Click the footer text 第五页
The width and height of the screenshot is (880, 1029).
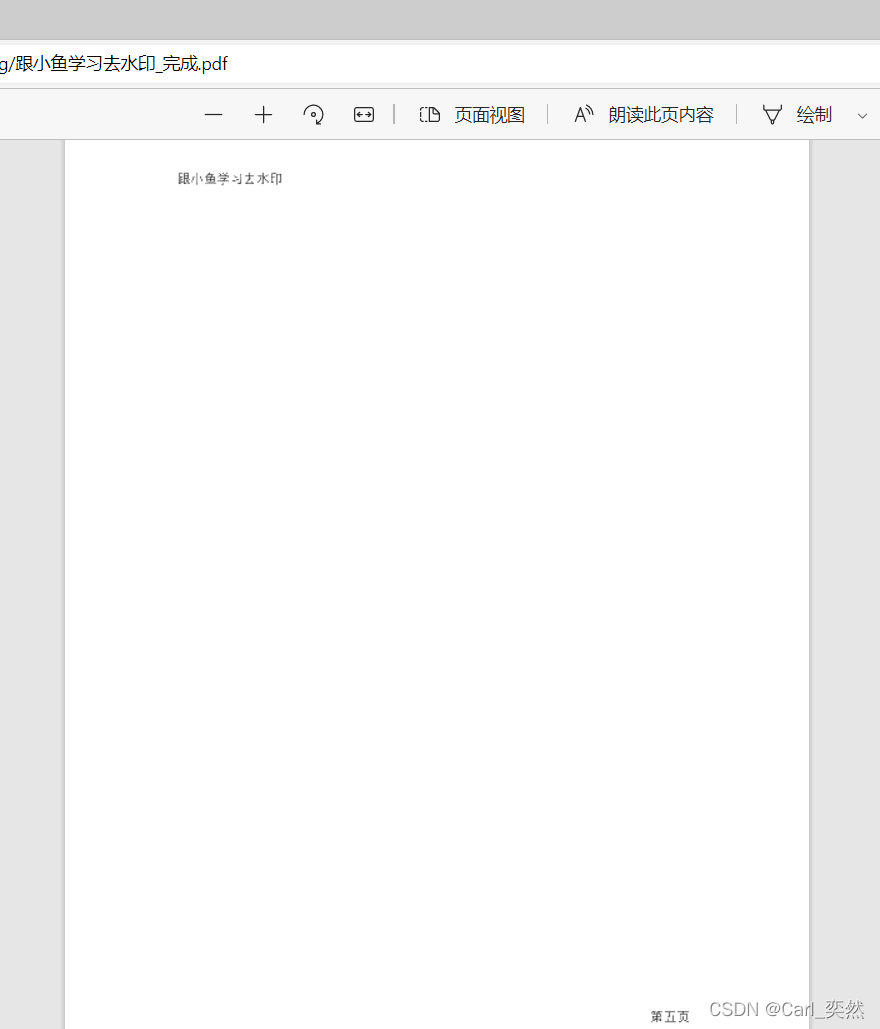click(x=670, y=1017)
